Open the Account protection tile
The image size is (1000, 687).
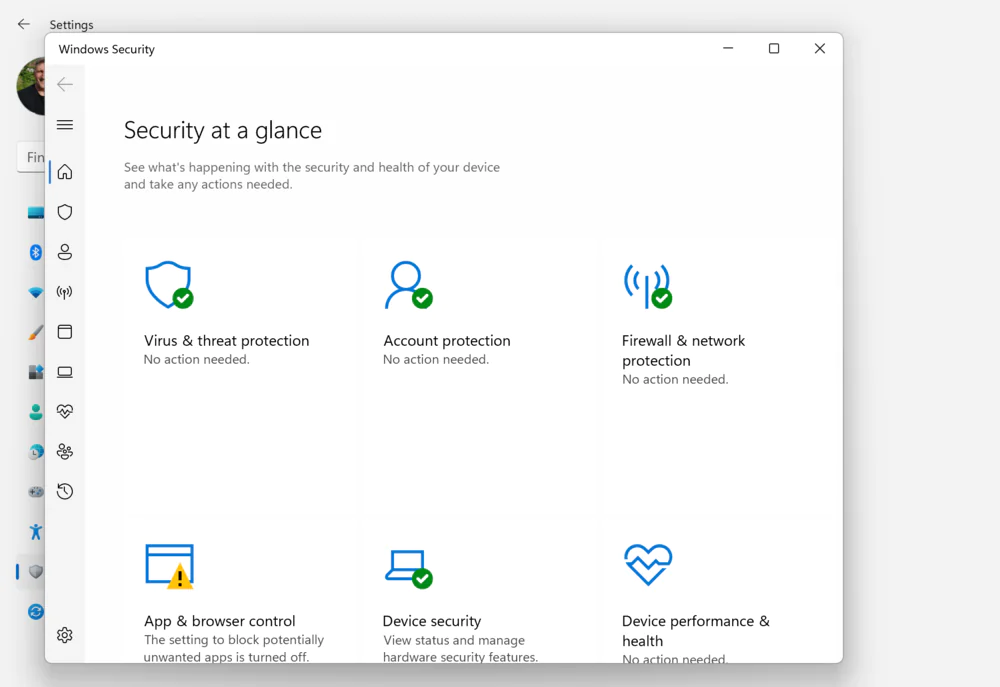point(446,340)
